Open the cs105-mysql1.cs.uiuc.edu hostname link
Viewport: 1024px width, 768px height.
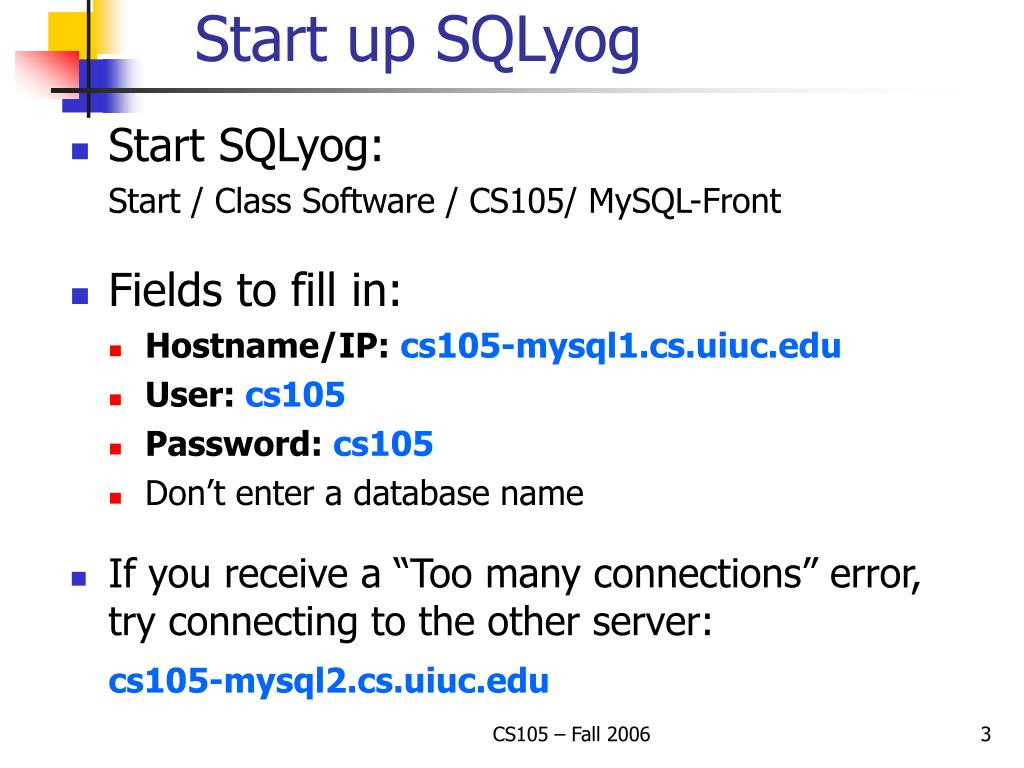[x=620, y=346]
